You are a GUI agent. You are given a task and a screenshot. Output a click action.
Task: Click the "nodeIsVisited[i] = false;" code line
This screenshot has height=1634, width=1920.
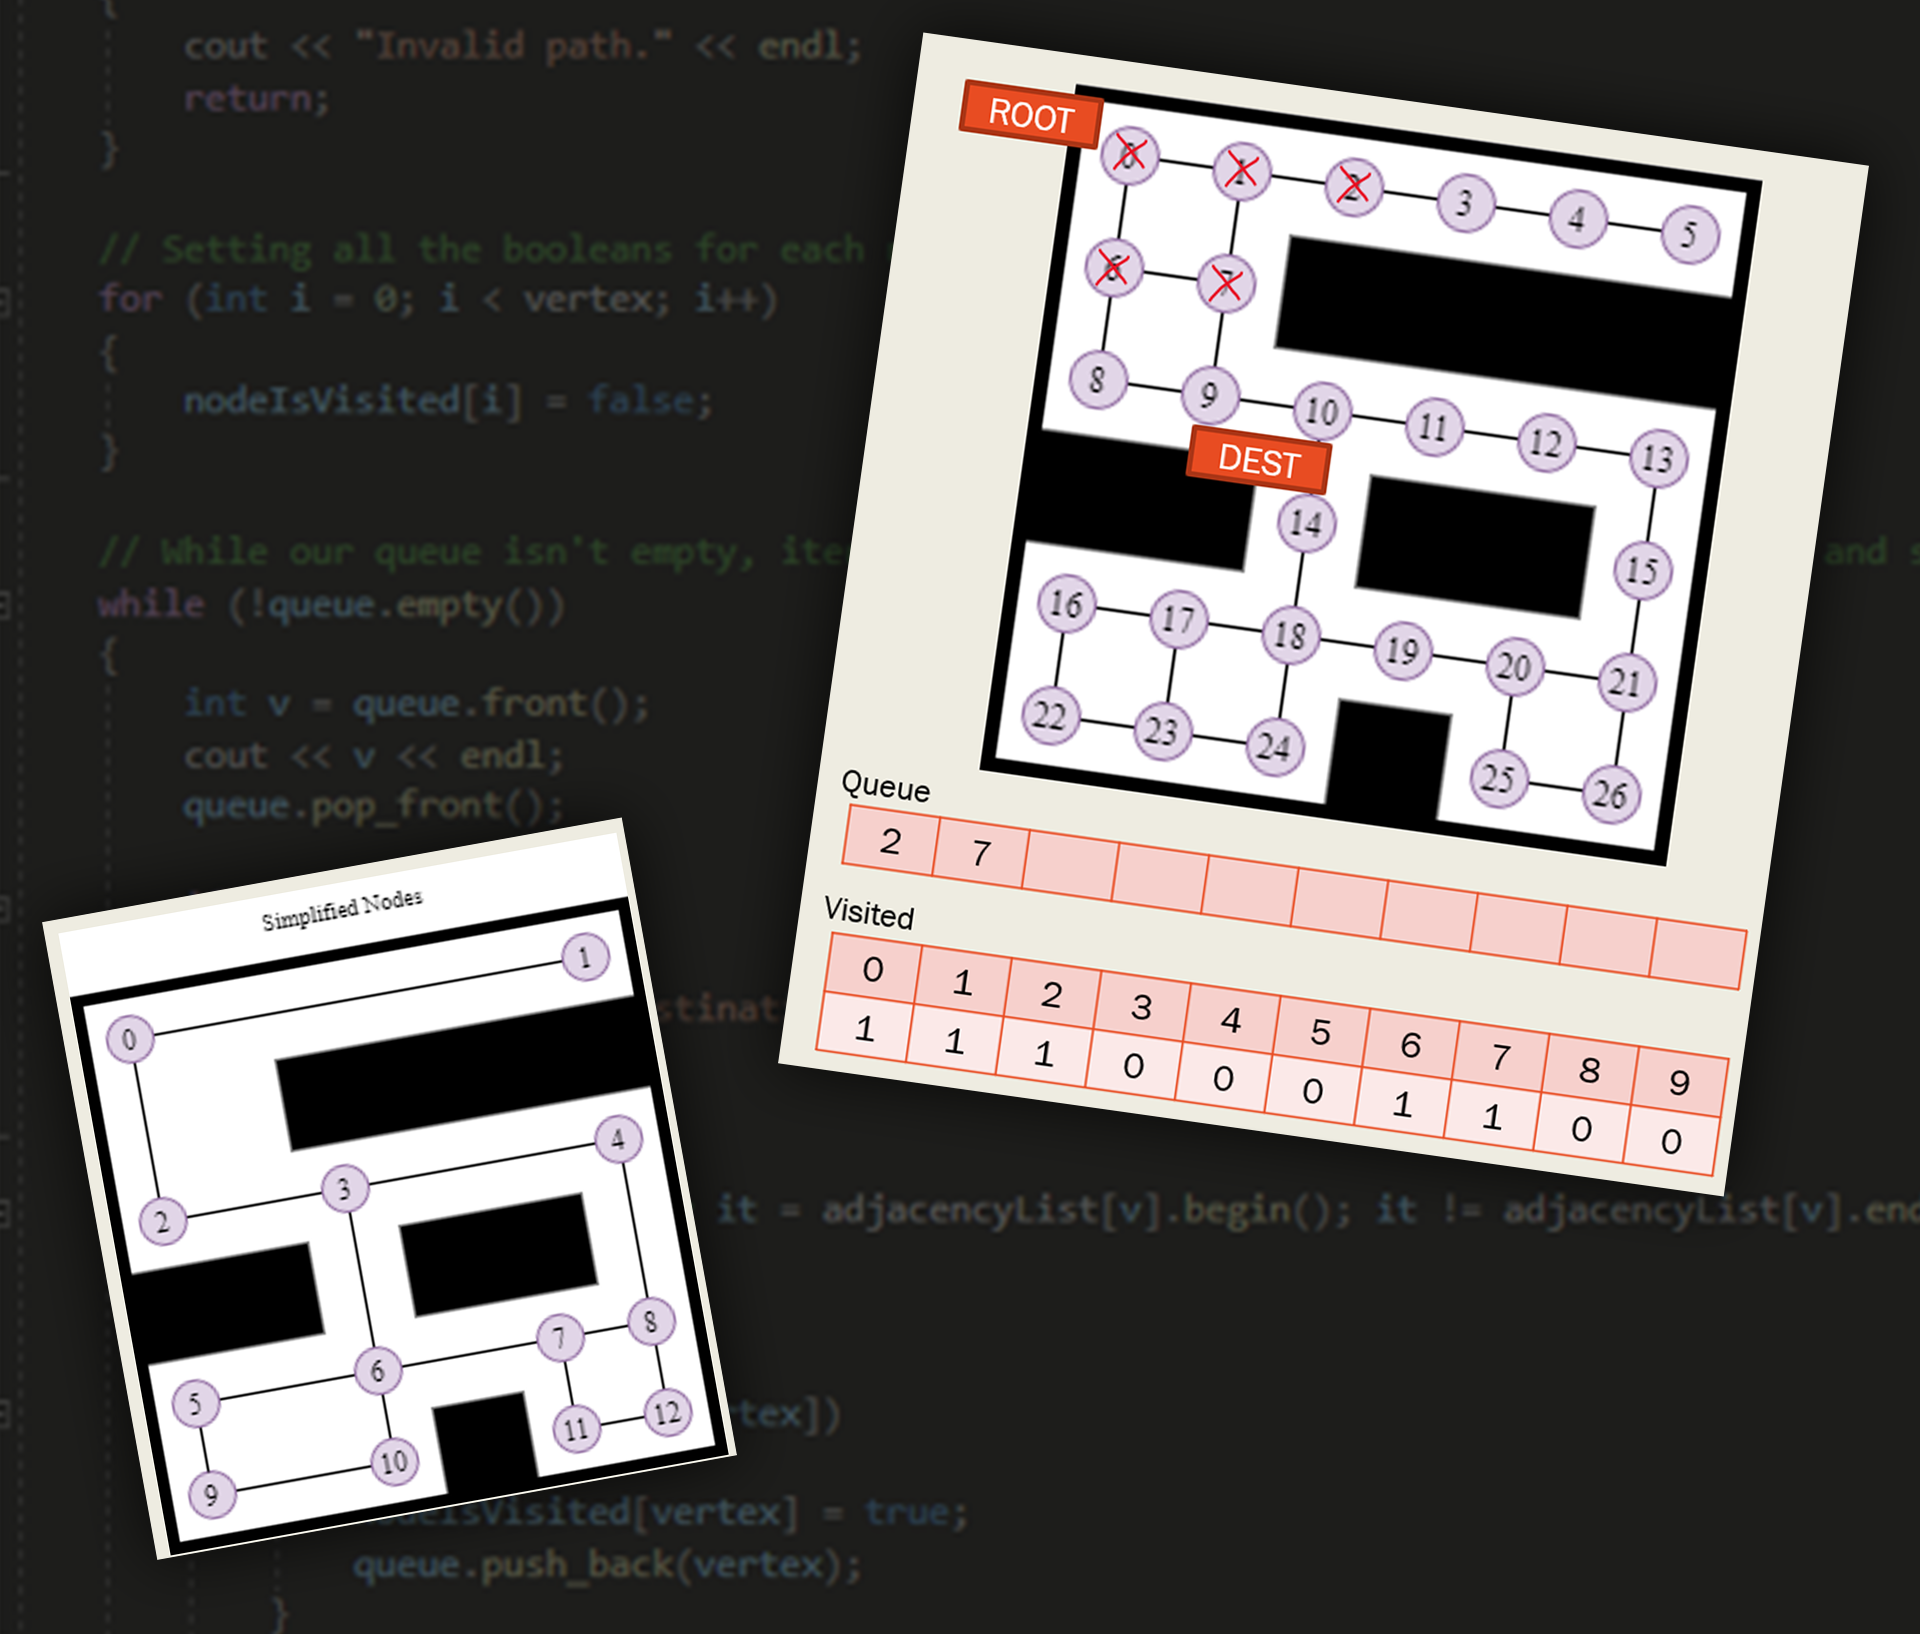tap(448, 401)
